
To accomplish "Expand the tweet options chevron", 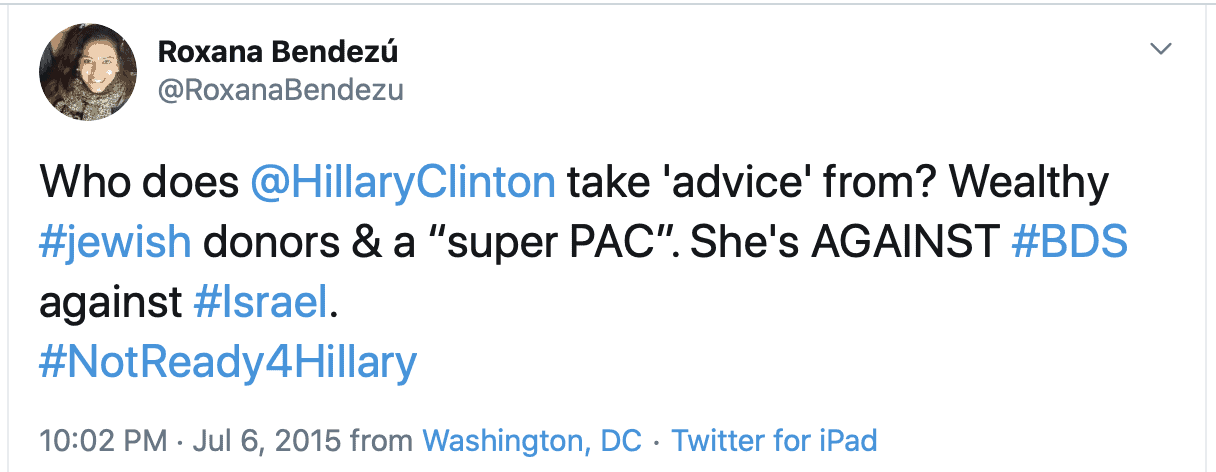I will click(1161, 49).
